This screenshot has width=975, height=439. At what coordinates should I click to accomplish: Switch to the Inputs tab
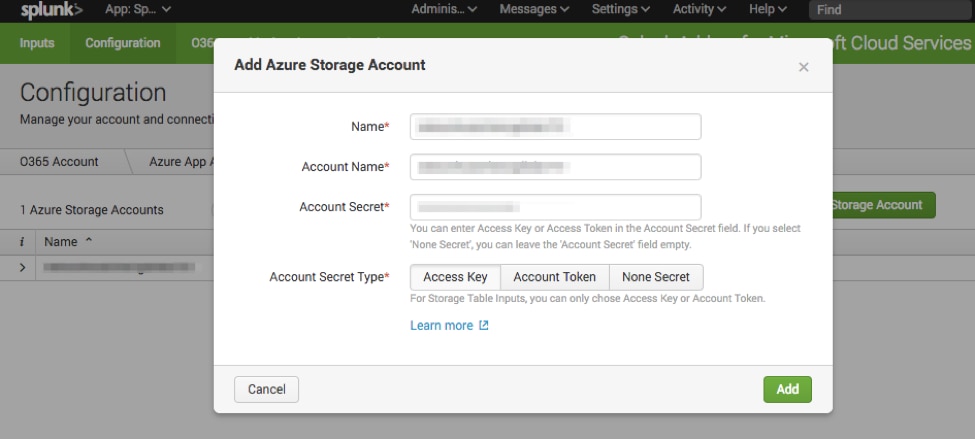pos(37,43)
